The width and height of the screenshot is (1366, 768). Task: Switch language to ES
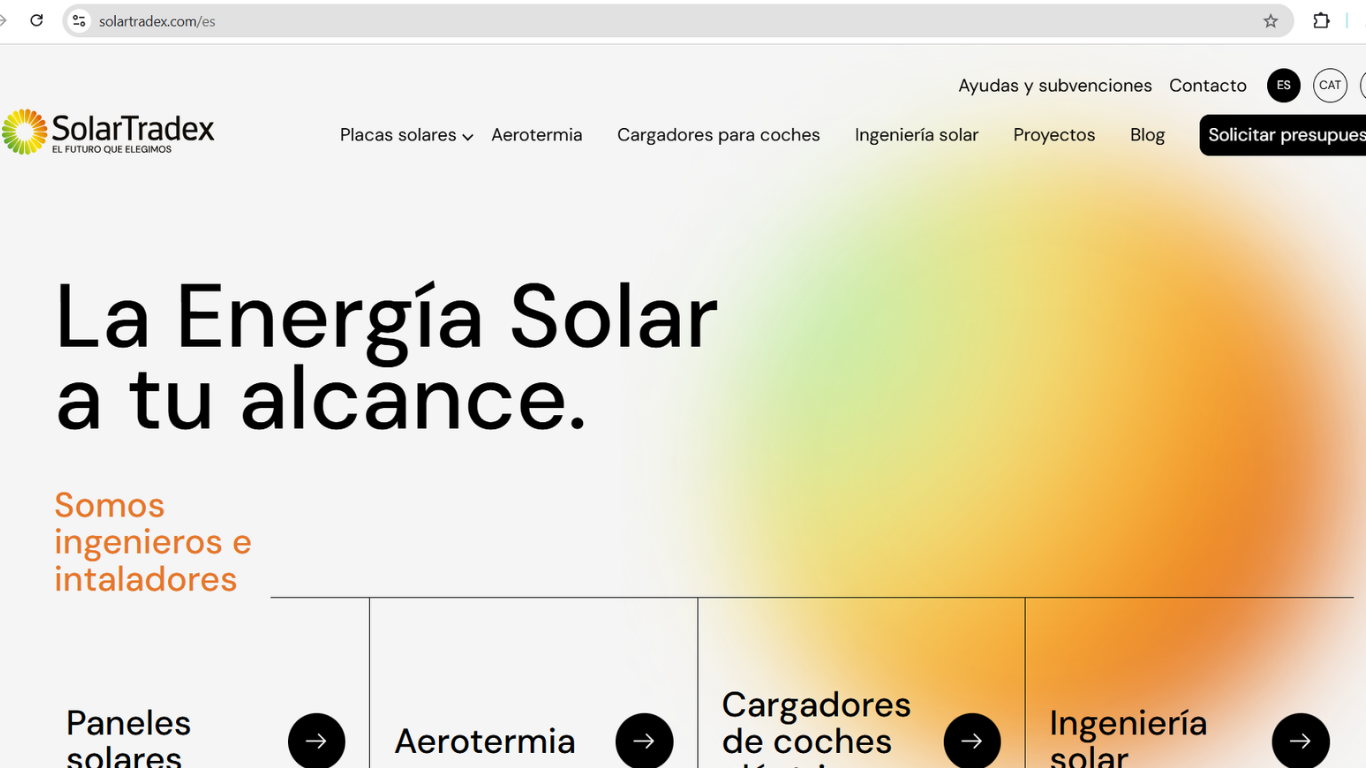[x=1284, y=86]
